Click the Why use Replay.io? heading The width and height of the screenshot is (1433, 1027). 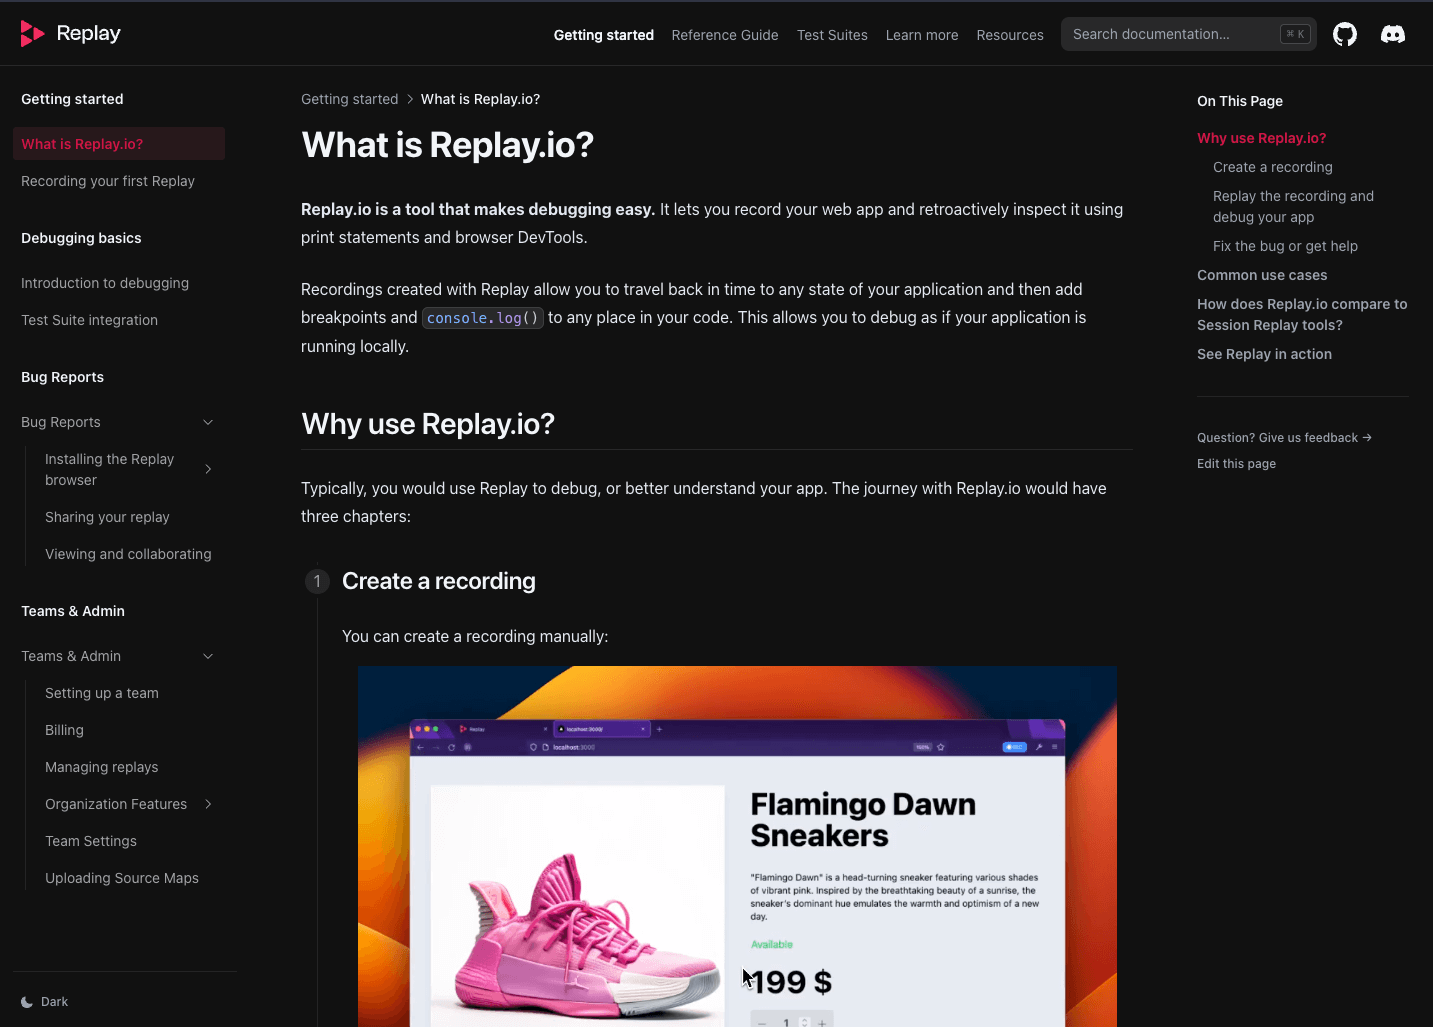(428, 424)
